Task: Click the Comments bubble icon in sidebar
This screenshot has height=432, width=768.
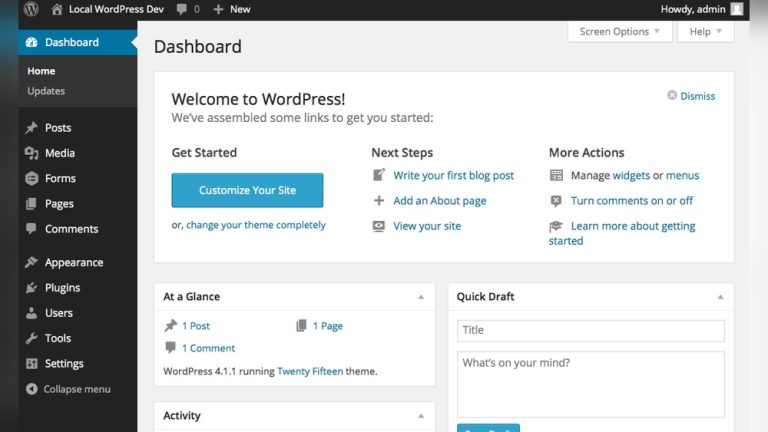Action: pos(31,229)
